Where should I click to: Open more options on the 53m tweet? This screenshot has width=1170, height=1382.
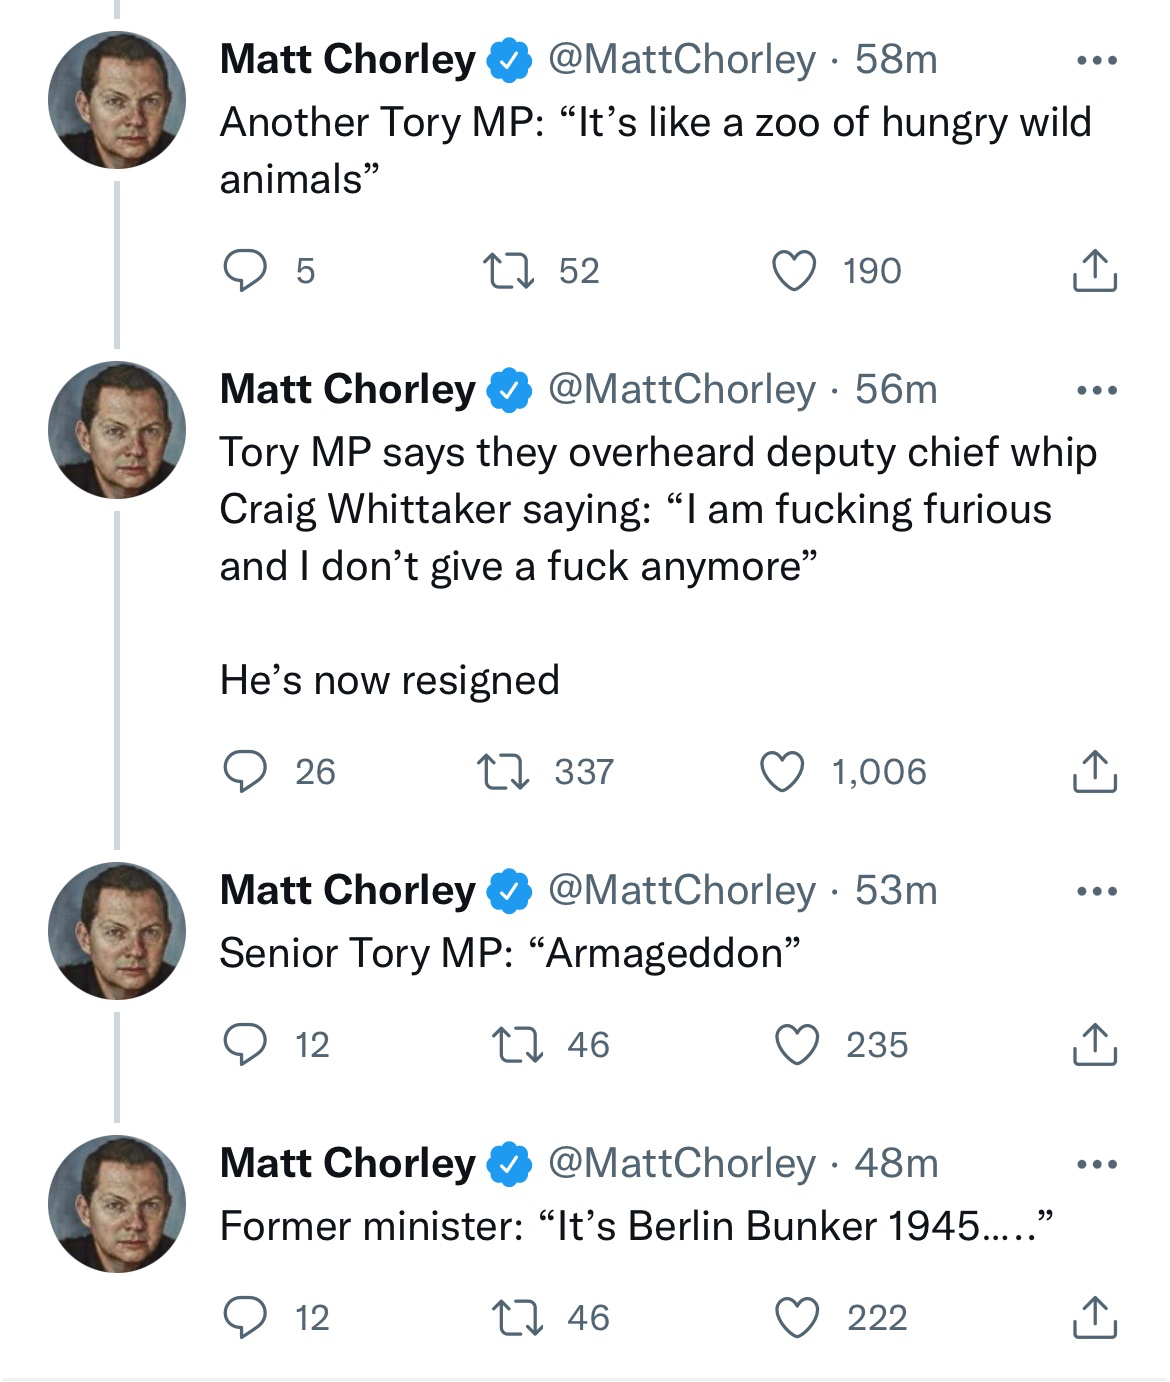click(x=1097, y=892)
